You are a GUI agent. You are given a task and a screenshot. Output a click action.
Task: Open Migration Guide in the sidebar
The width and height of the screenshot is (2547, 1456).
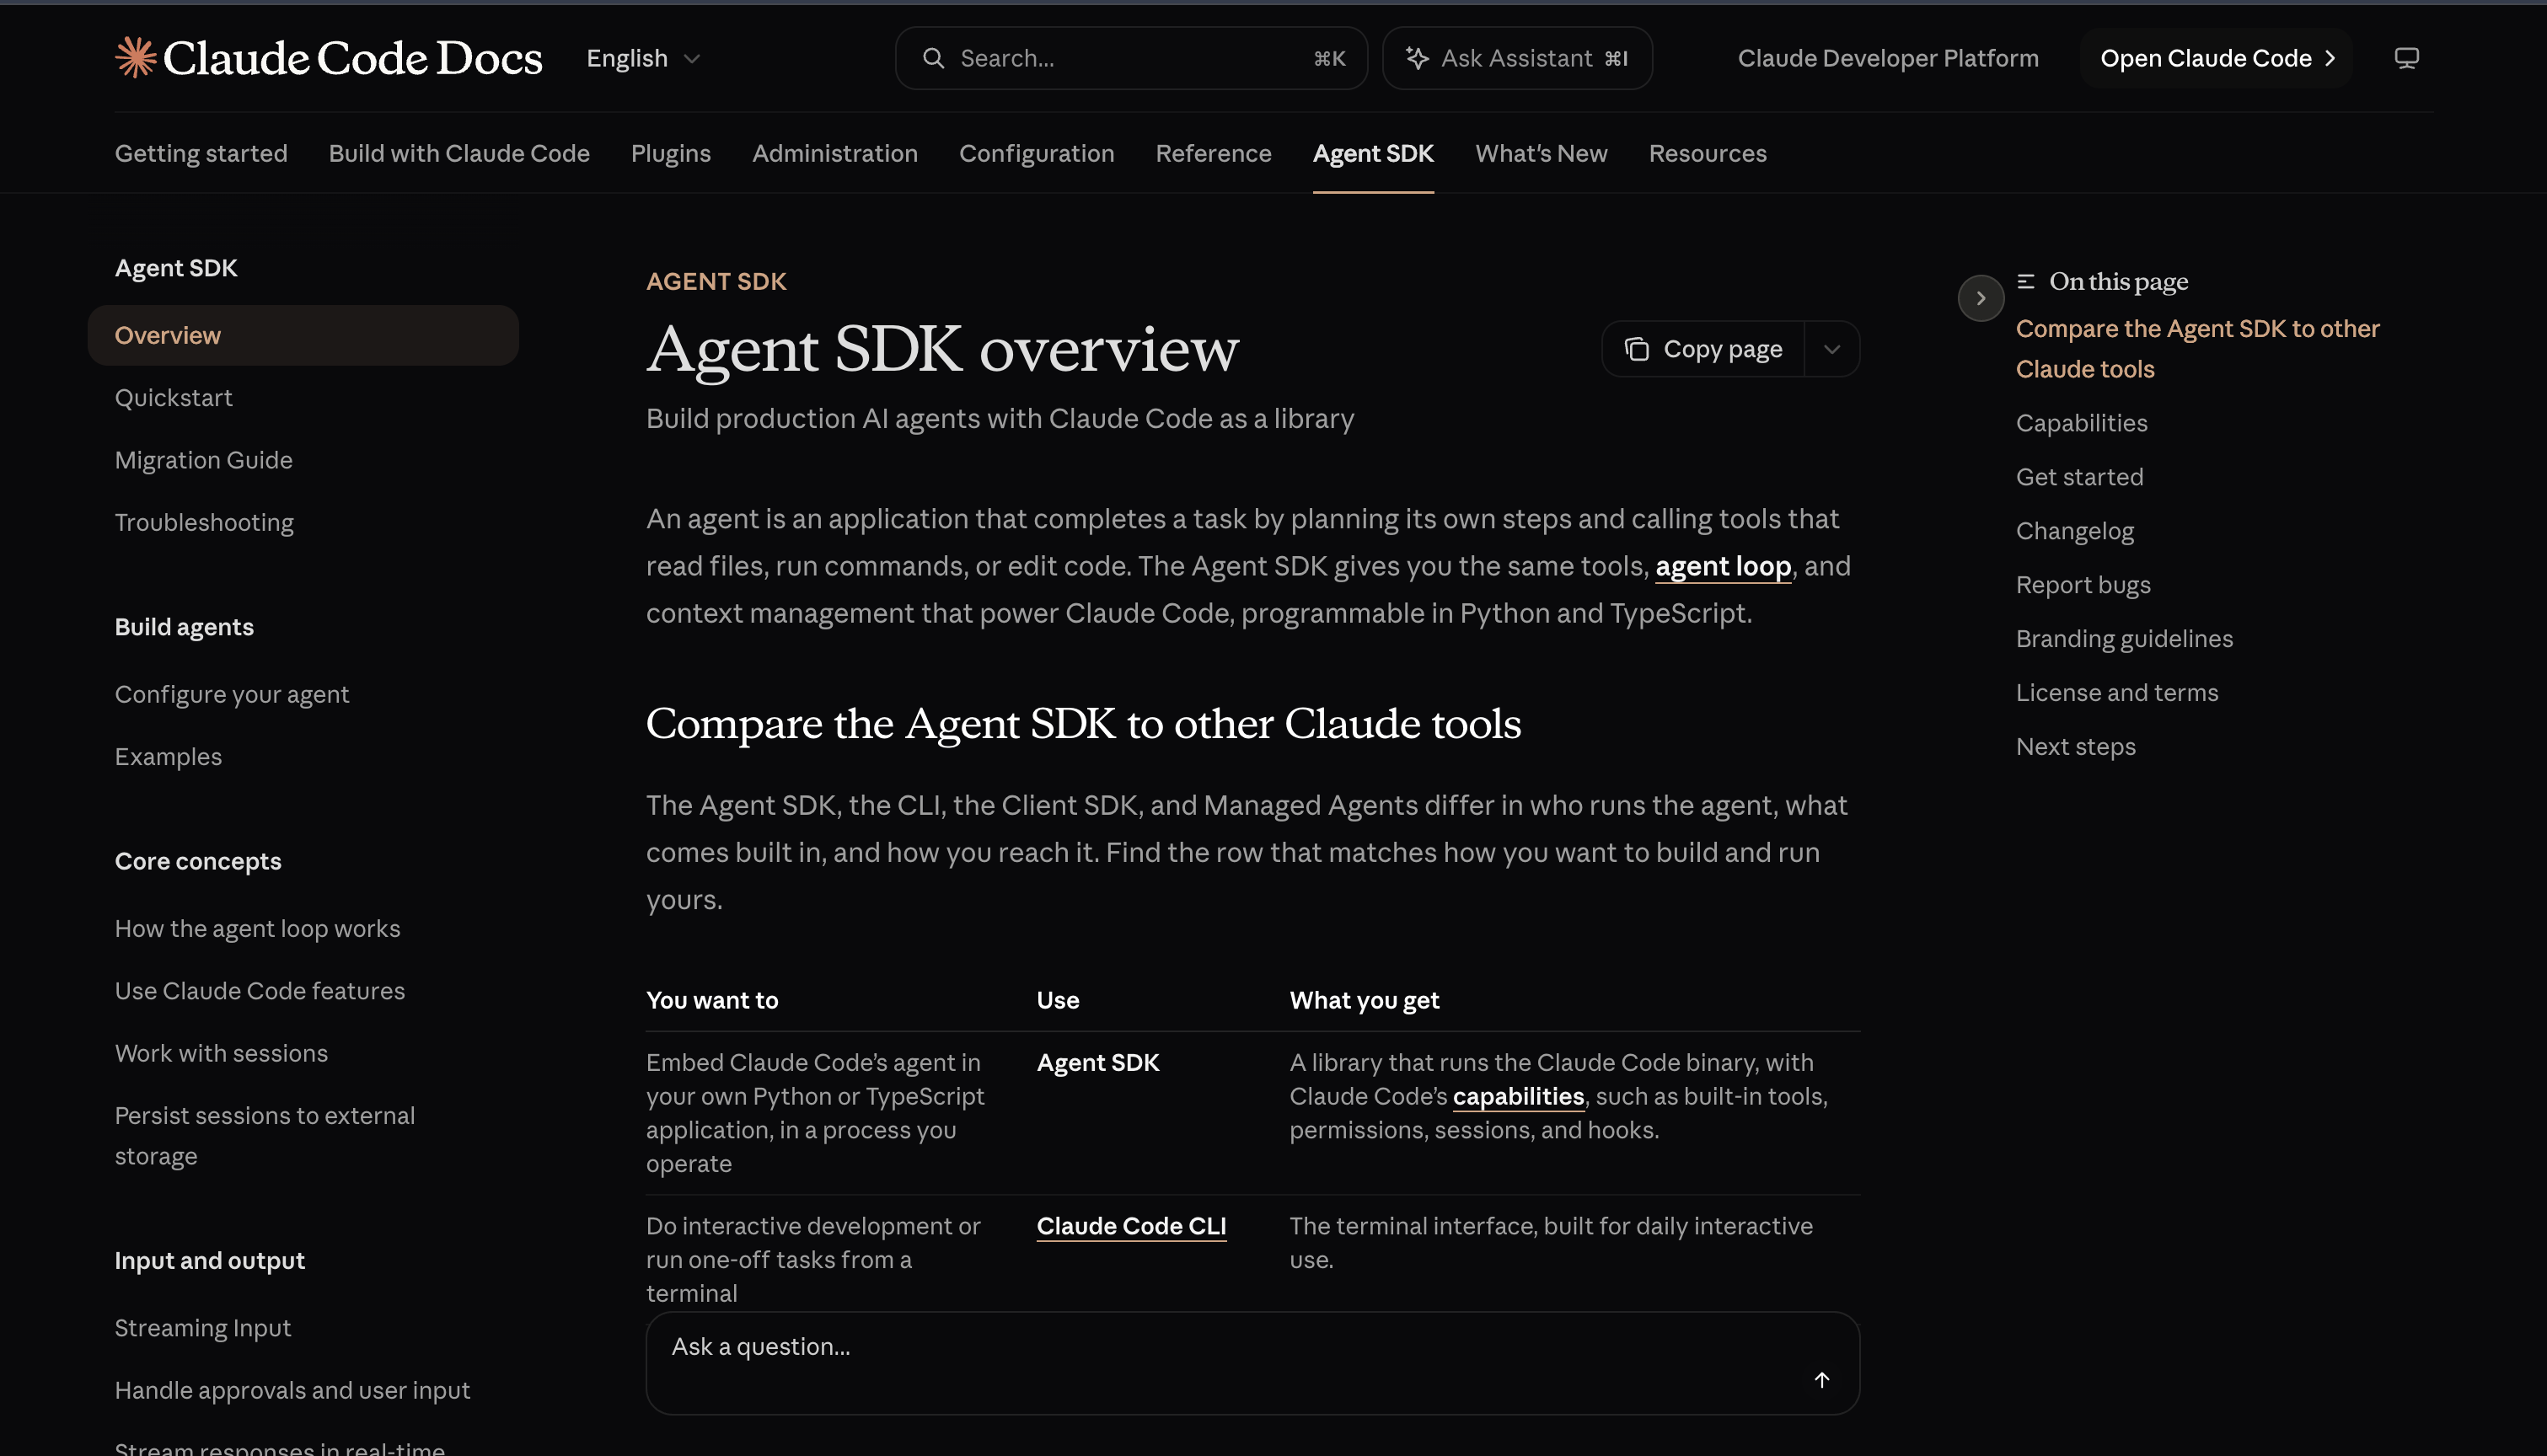pos(204,460)
